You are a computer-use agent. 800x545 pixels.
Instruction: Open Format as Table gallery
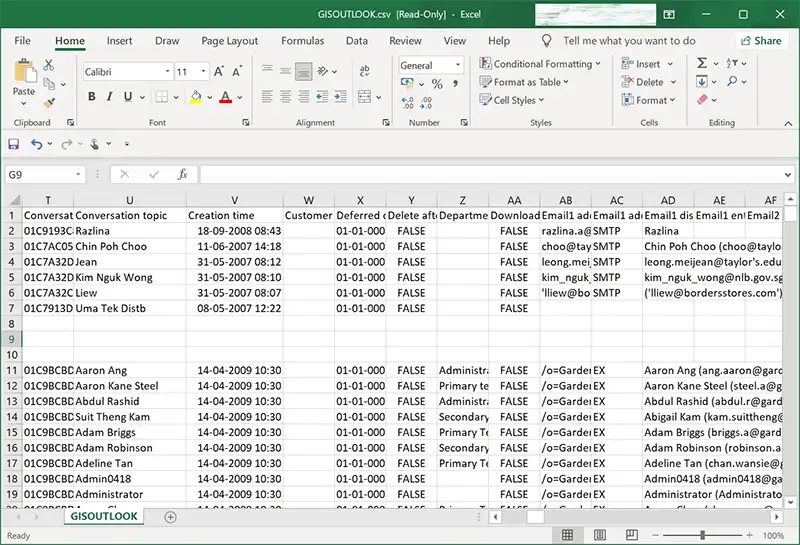click(x=524, y=82)
